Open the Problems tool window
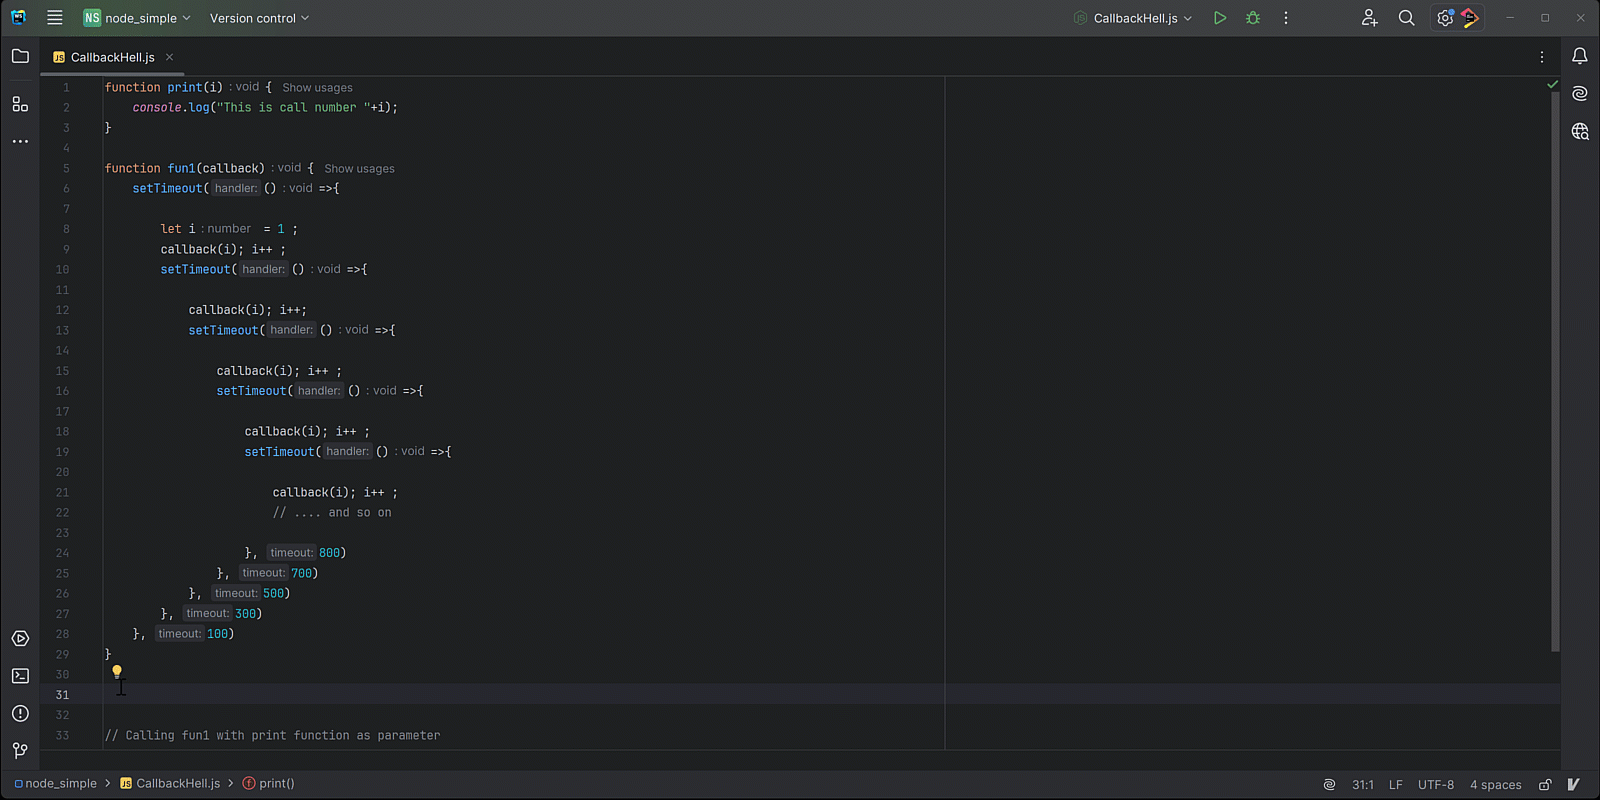This screenshot has height=800, width=1600. click(20, 713)
